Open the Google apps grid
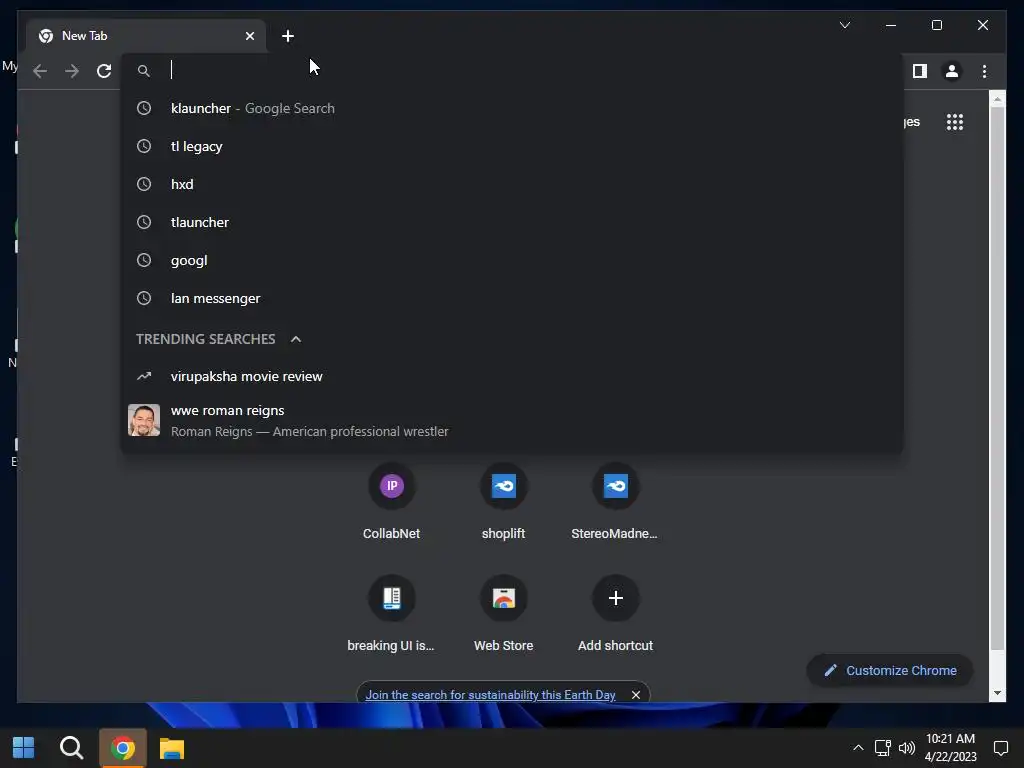1024x768 pixels. click(955, 121)
